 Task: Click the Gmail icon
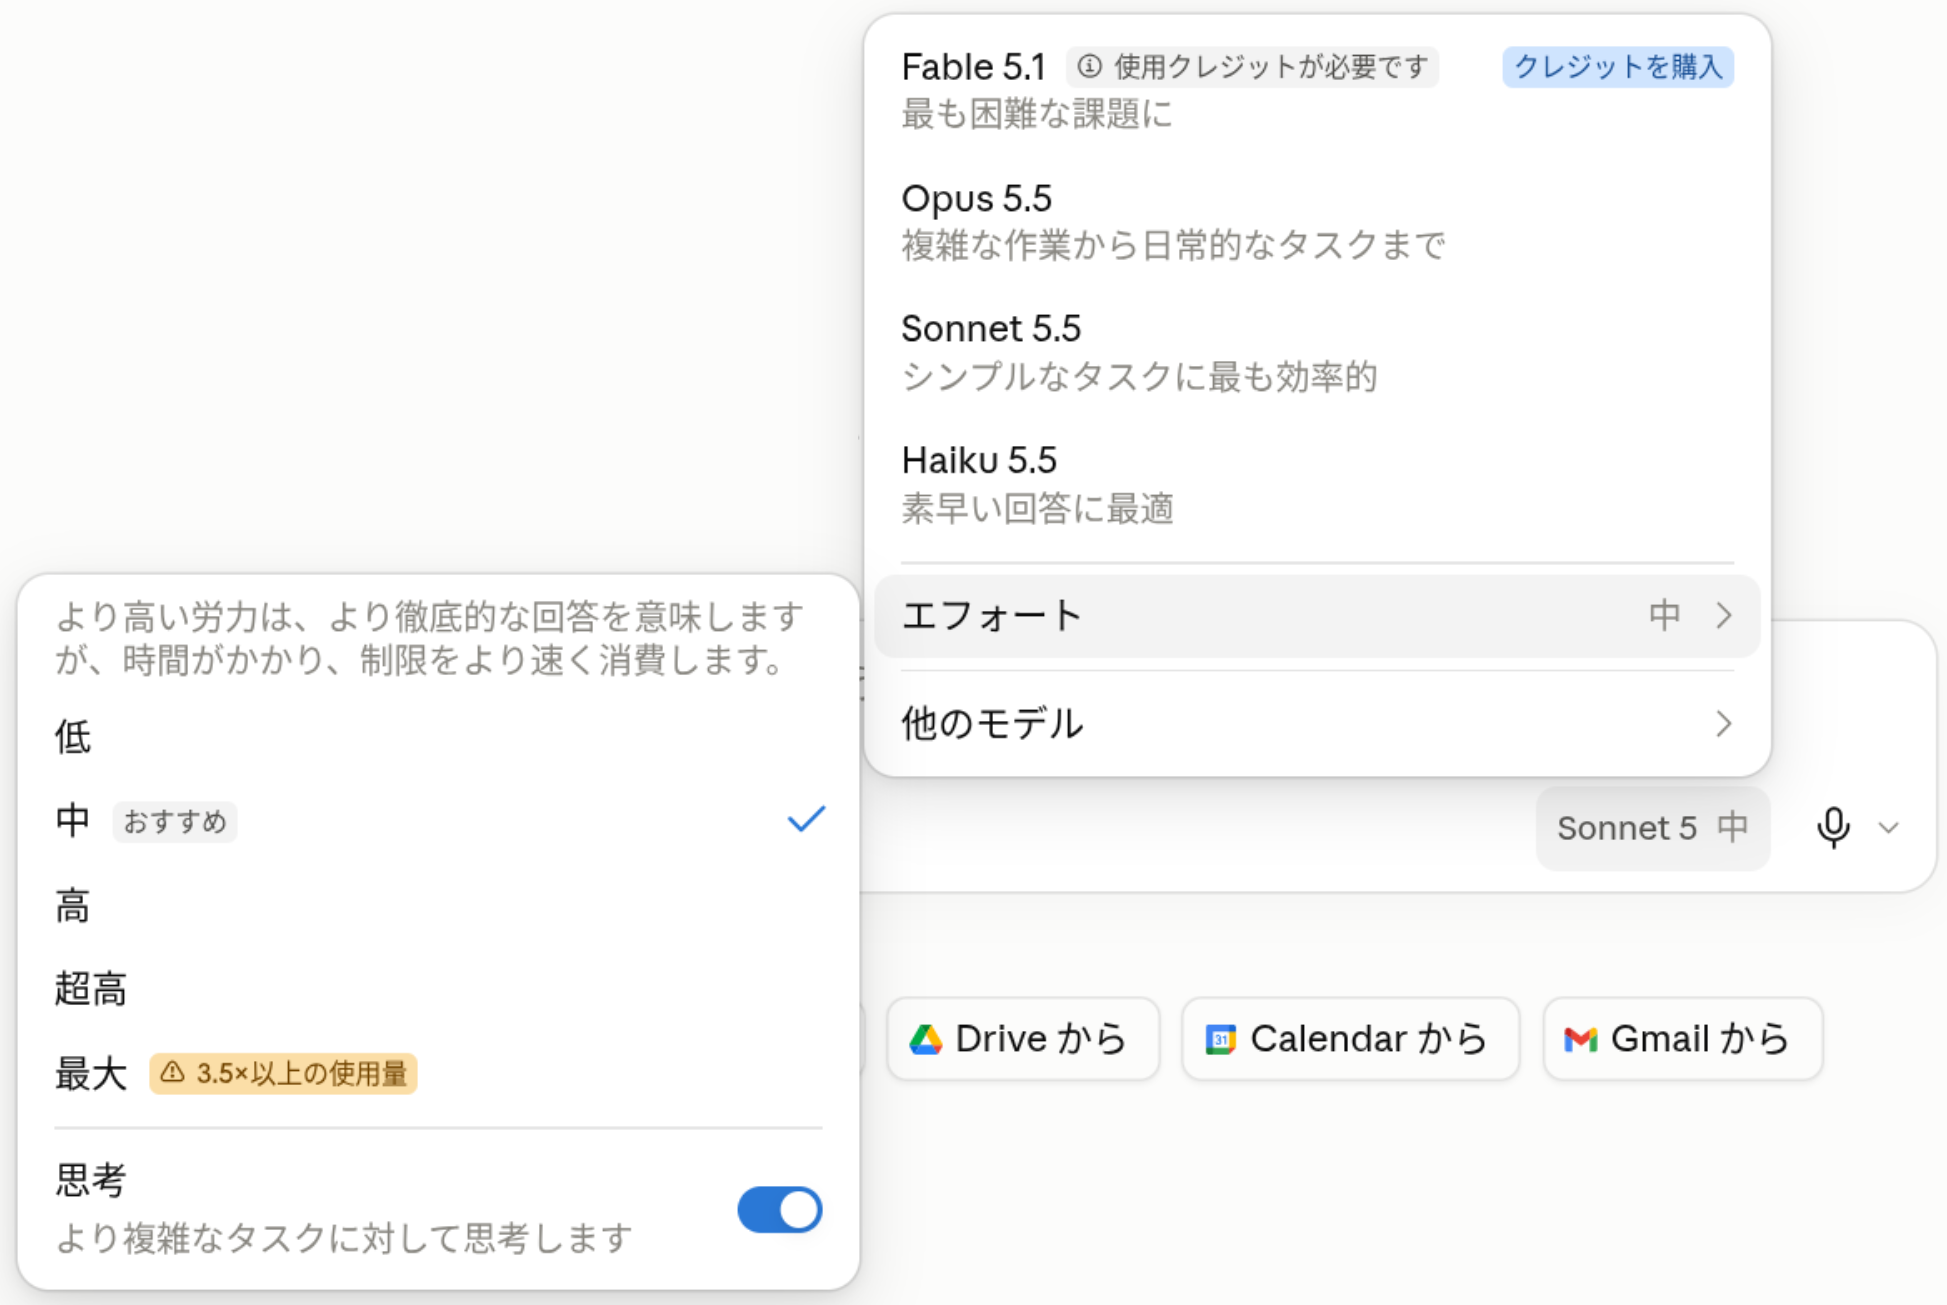[1580, 1040]
